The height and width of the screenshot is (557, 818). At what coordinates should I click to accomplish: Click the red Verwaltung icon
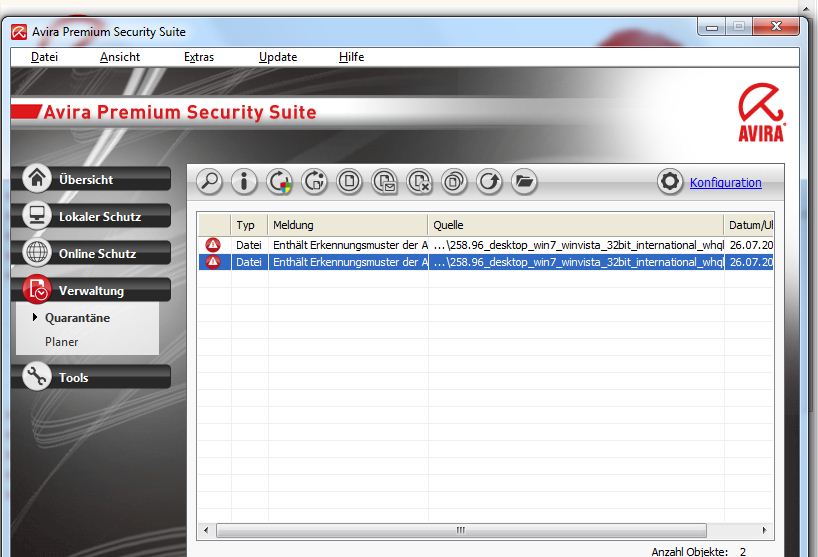(x=37, y=289)
